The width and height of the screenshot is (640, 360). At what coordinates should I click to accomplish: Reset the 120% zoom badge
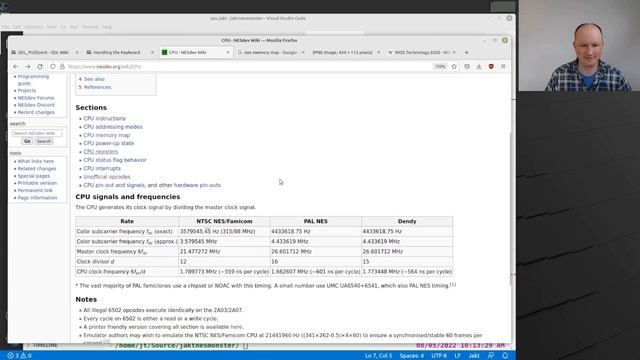pyautogui.click(x=440, y=67)
